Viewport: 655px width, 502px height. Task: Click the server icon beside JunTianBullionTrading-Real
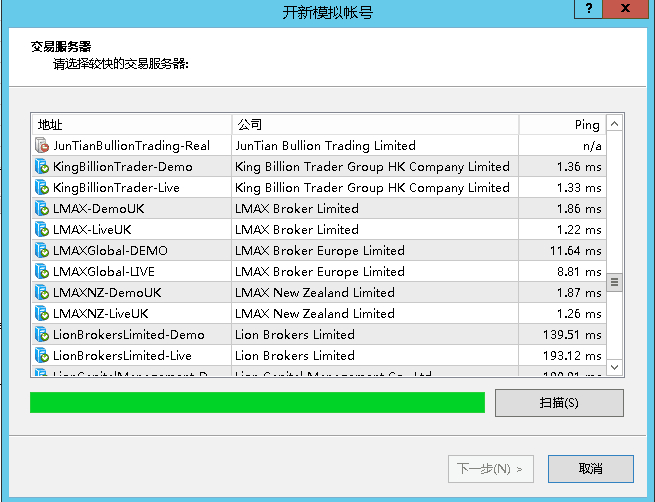42,145
